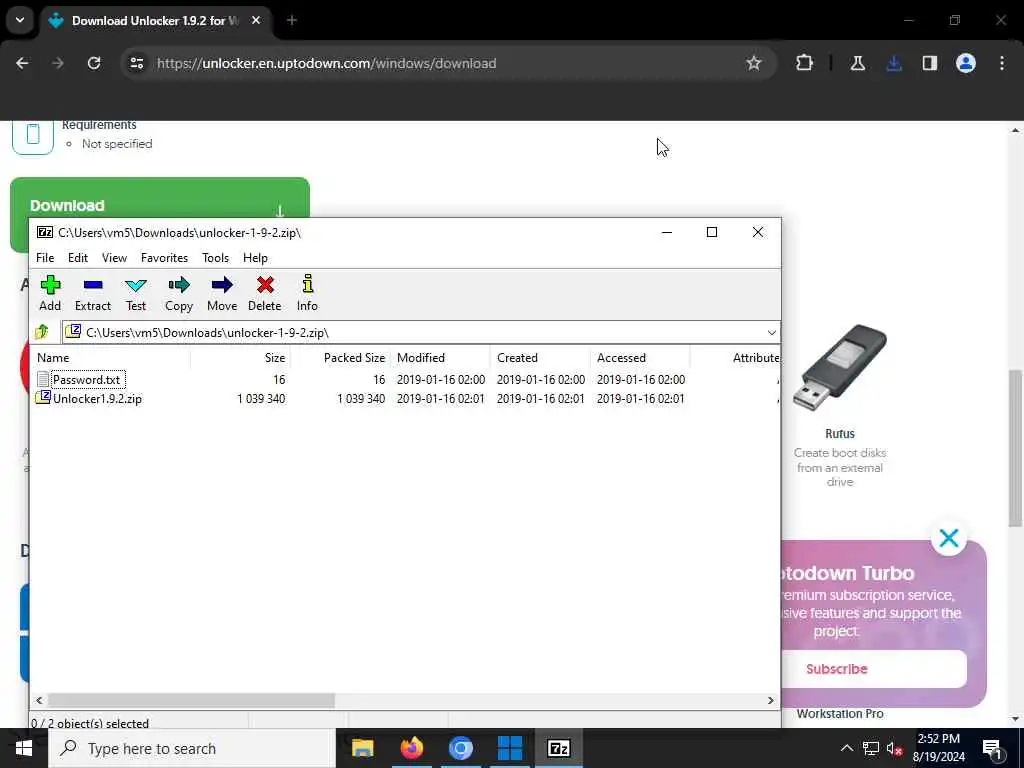1024x768 pixels.
Task: Open a new Chrome tab
Action: tap(292, 20)
